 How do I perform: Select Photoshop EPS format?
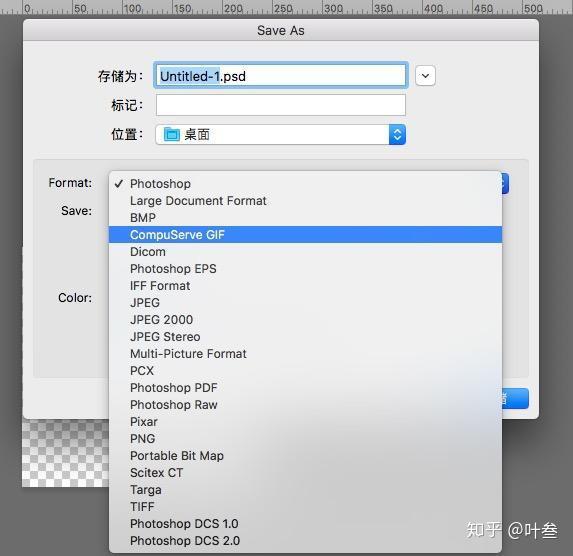(x=305, y=269)
